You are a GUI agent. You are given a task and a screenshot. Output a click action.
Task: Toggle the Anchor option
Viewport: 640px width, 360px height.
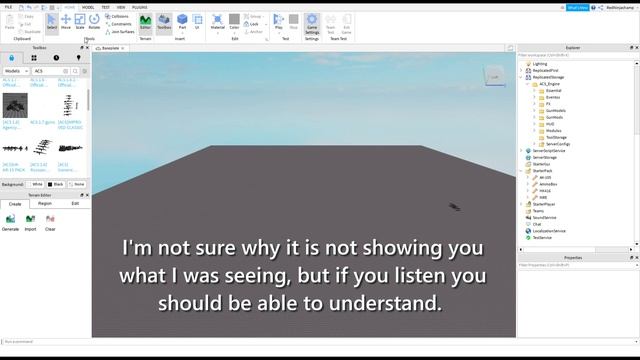pyautogui.click(x=253, y=31)
